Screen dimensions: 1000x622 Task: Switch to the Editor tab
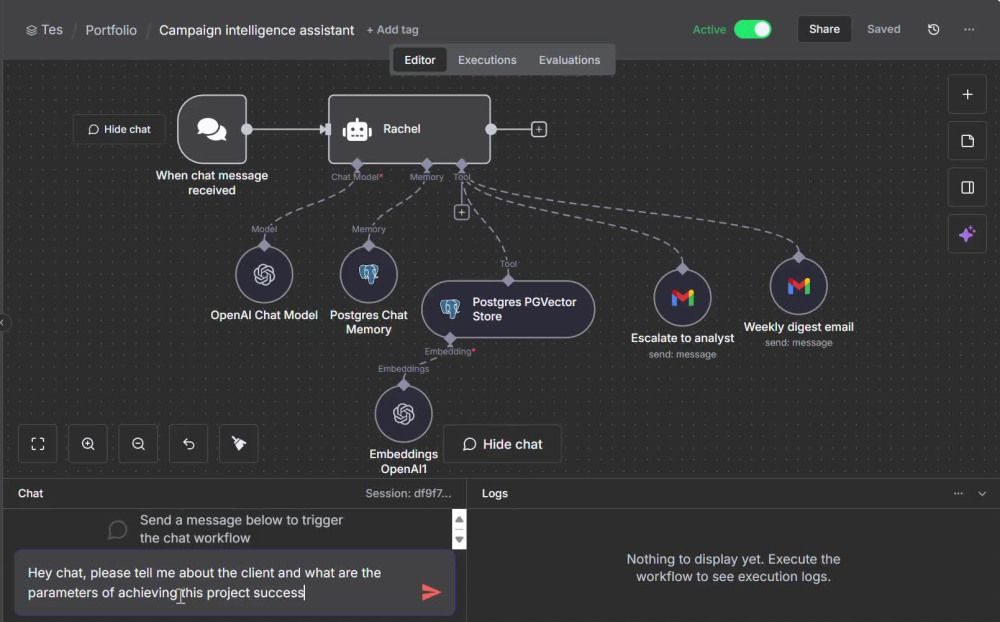(x=420, y=60)
